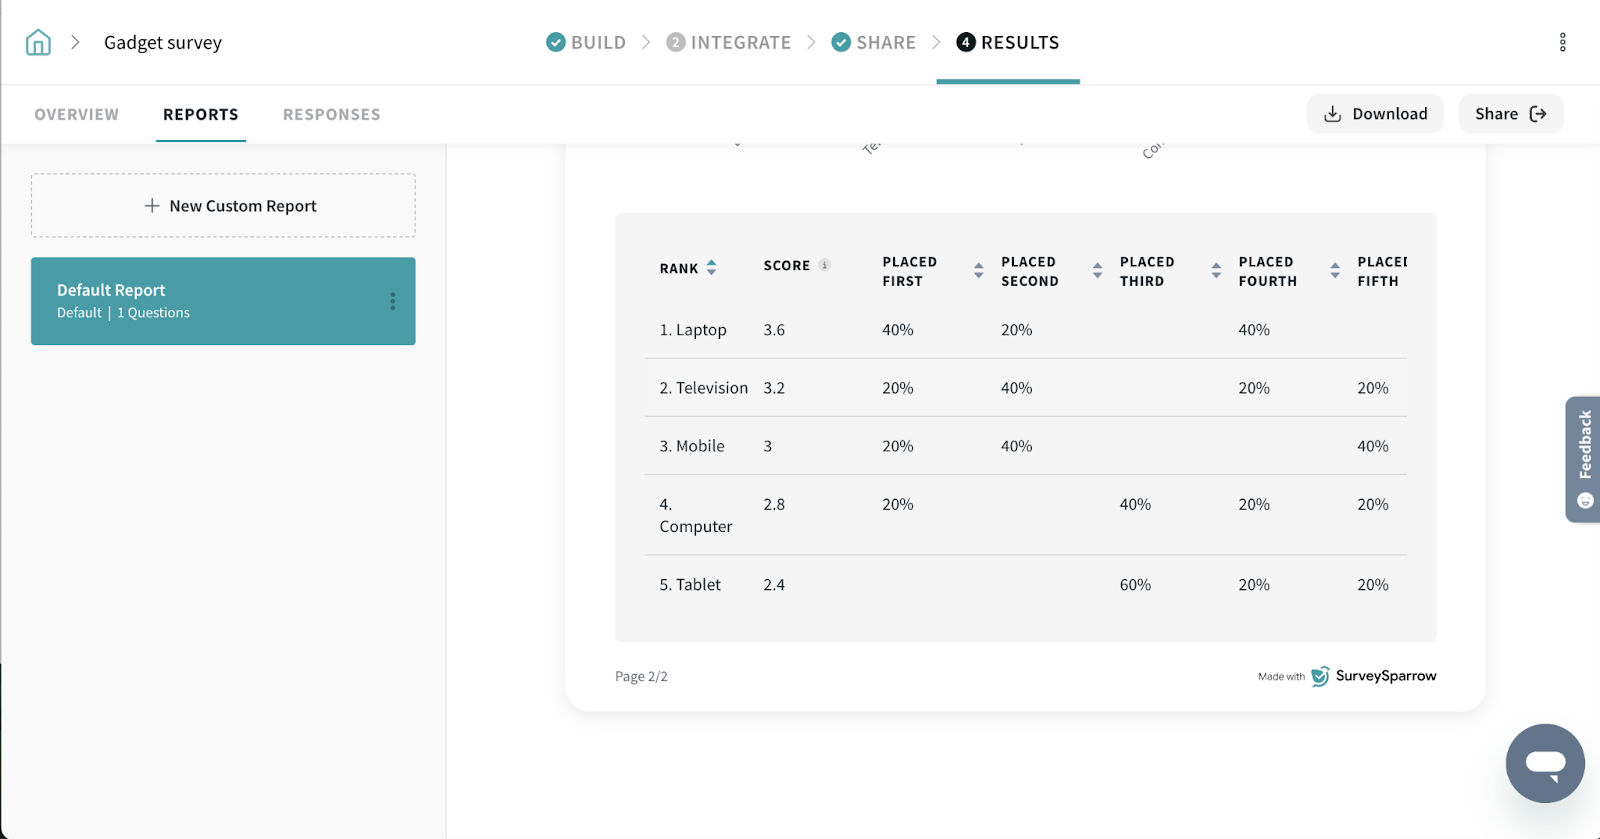Go to the Build step
The image size is (1600, 839).
586,42
